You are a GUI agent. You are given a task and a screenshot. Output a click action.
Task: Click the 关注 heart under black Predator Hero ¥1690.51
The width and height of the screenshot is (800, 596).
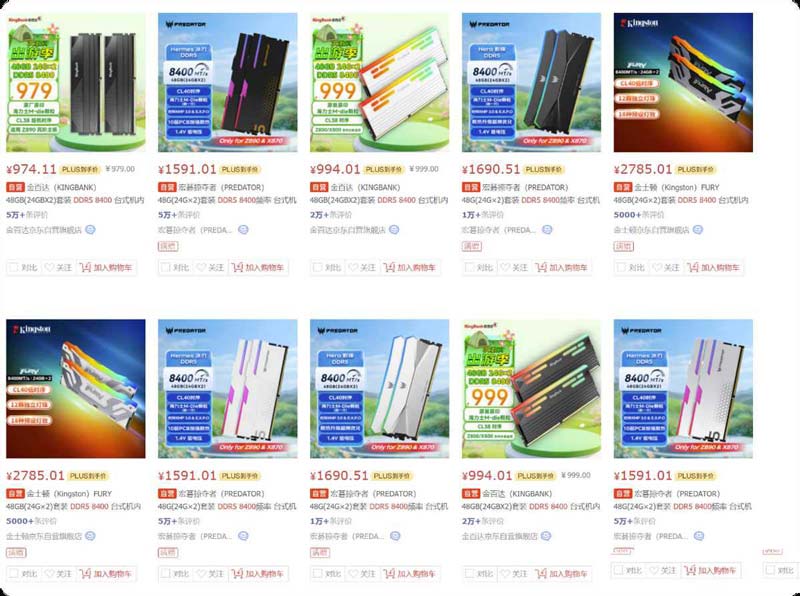click(505, 267)
